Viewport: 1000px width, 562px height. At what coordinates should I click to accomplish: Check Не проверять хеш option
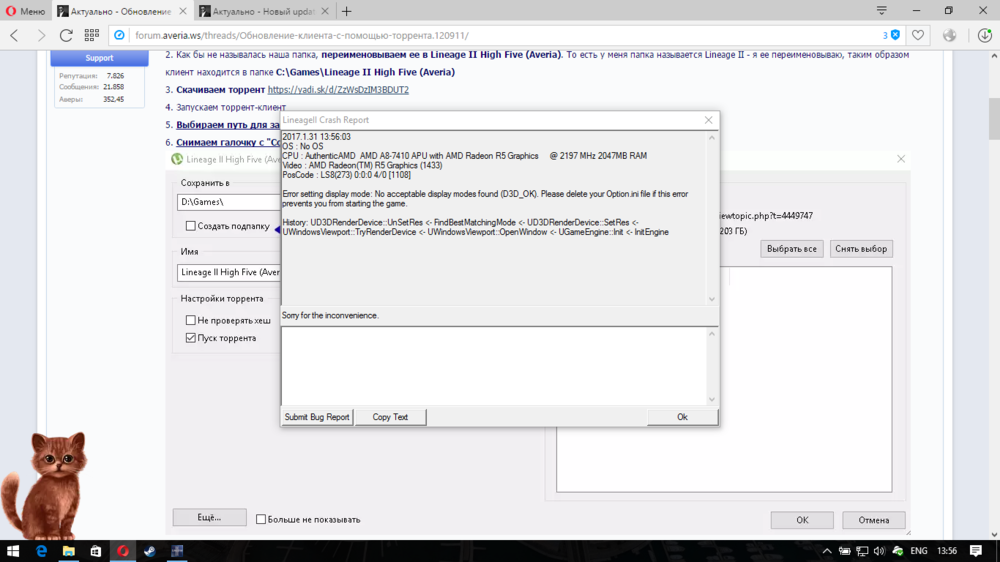(191, 320)
